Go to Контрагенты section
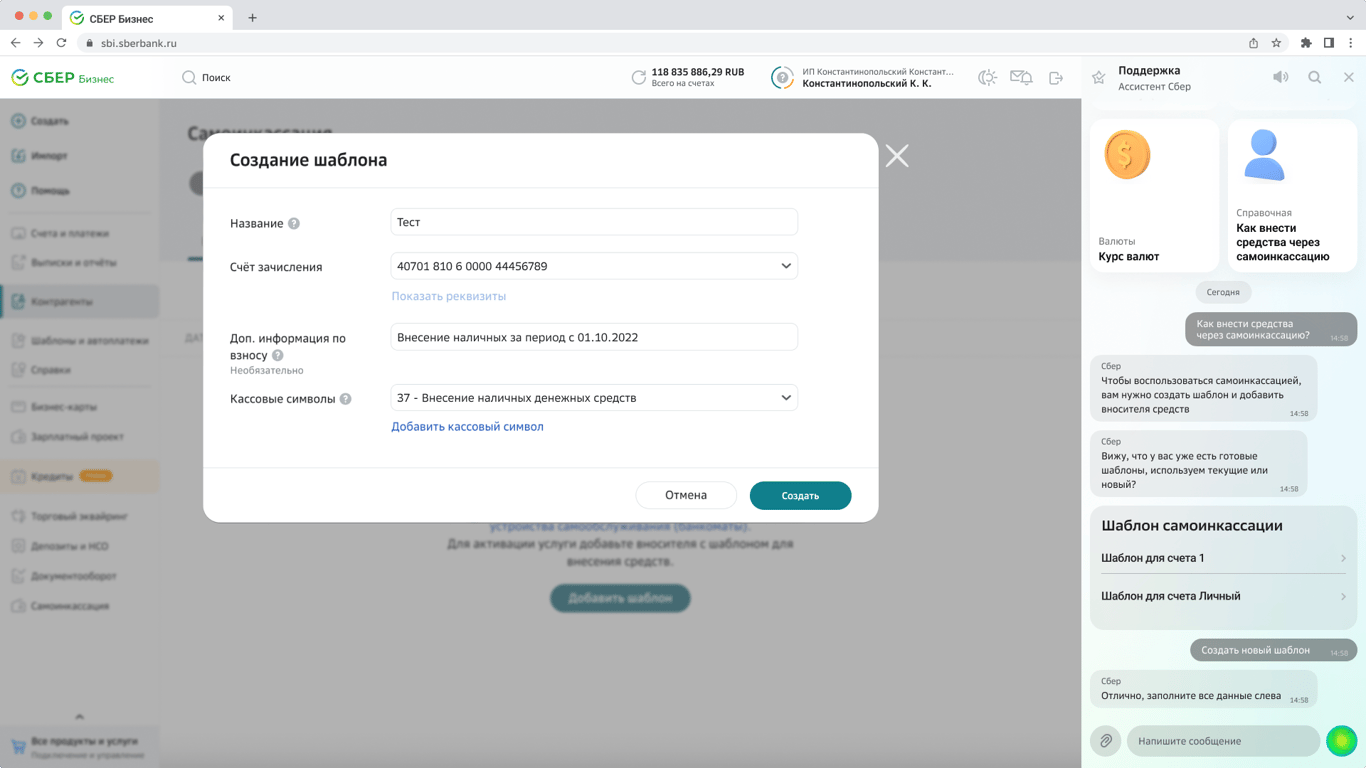The image size is (1366, 768). (79, 301)
